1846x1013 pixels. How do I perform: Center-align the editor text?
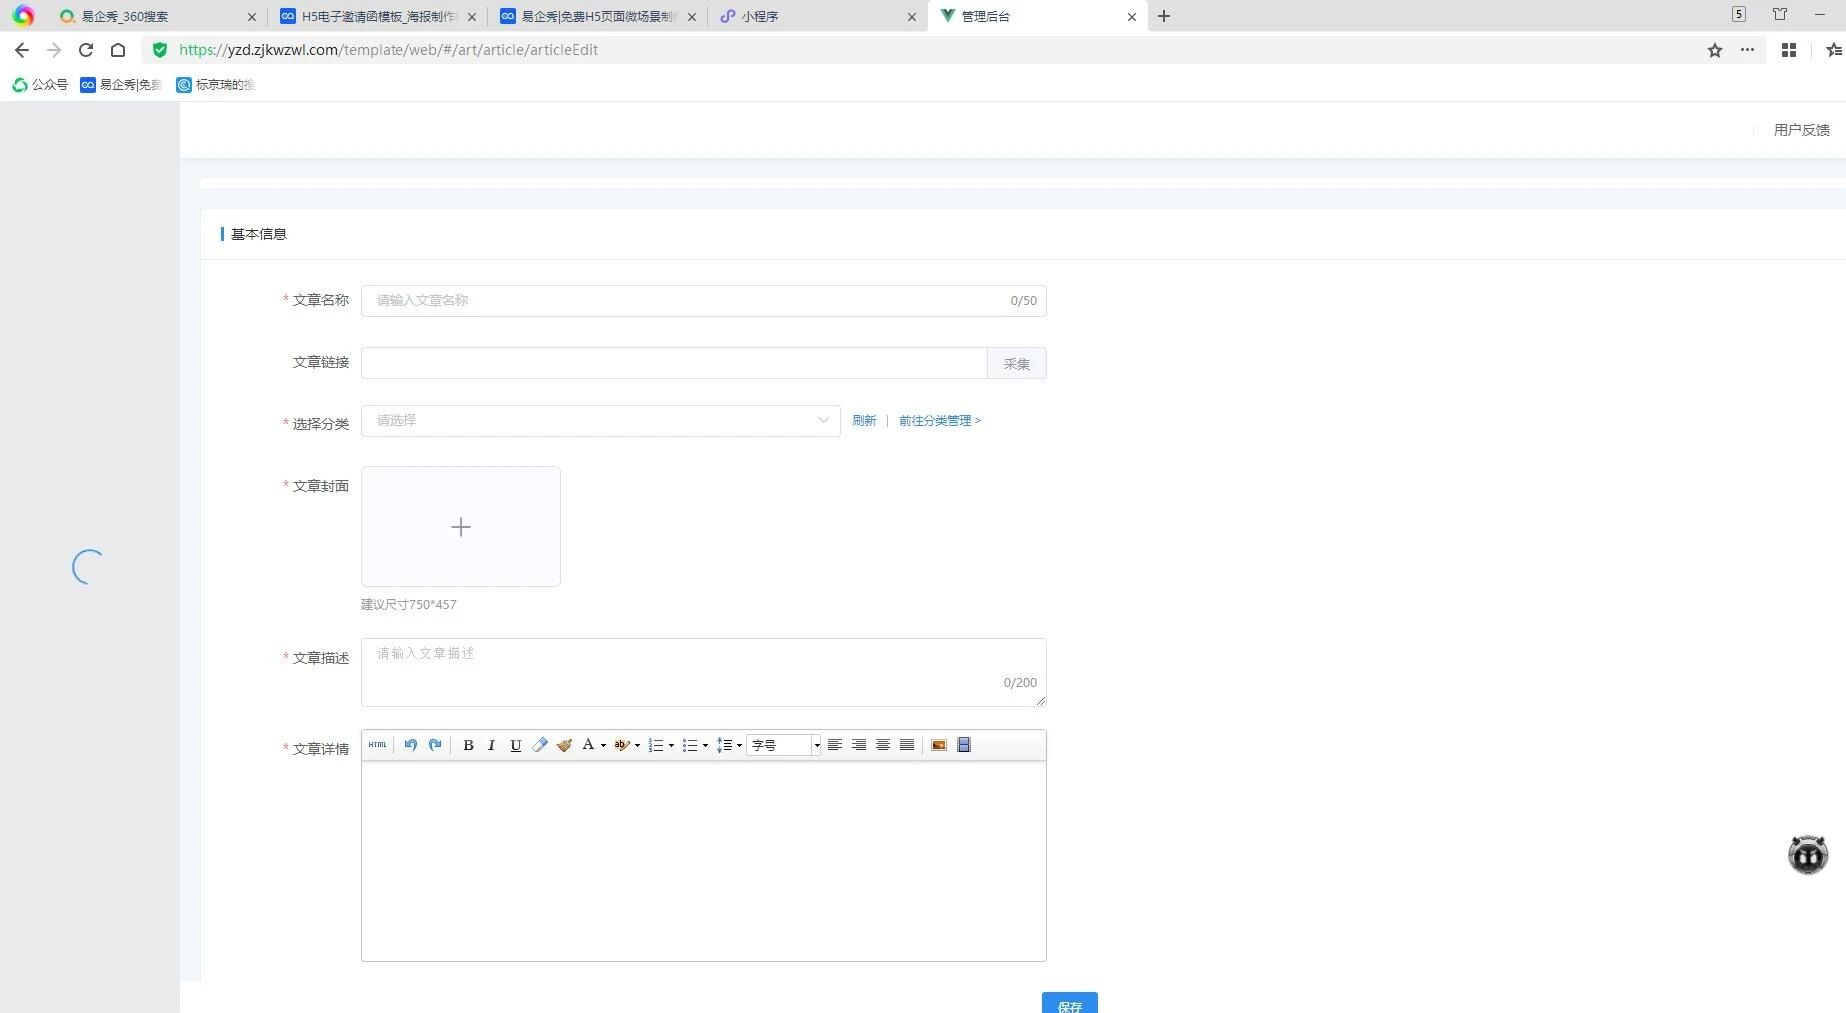882,745
